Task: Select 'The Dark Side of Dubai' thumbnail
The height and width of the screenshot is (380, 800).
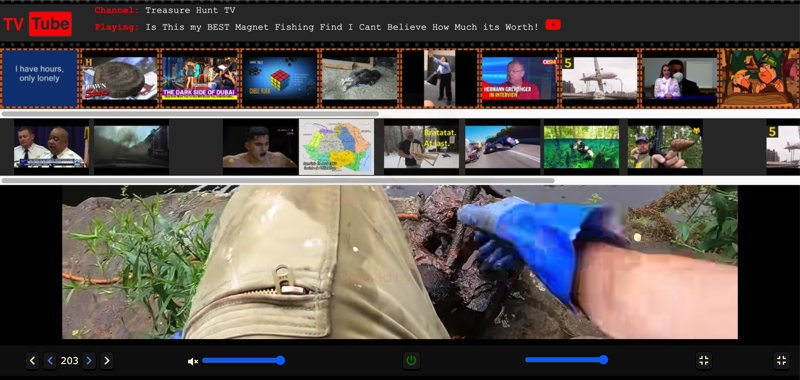Action: click(x=199, y=78)
